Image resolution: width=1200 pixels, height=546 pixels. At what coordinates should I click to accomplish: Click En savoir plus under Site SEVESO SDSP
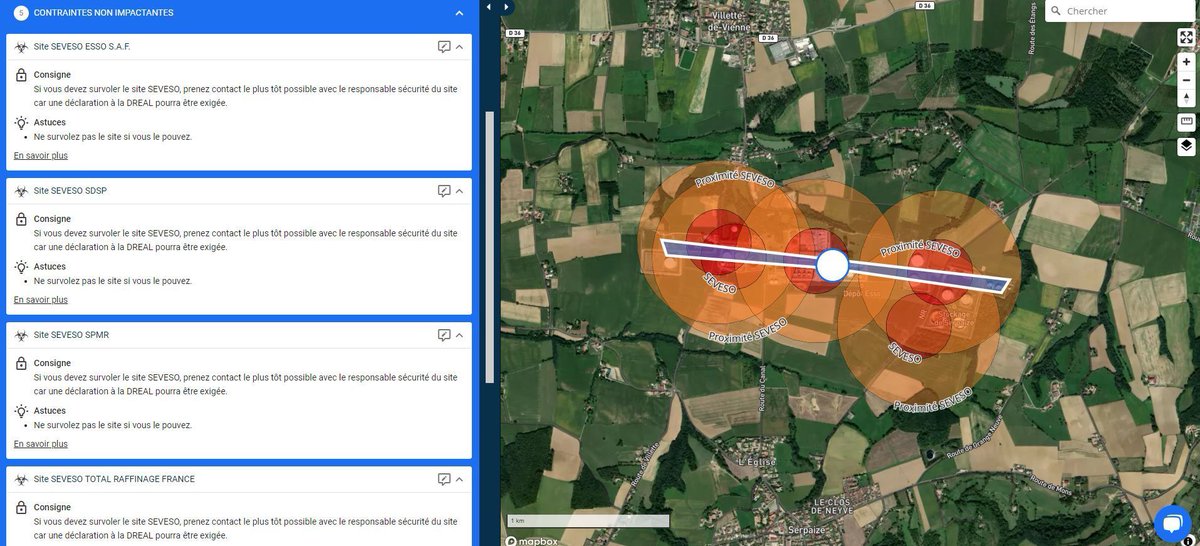point(41,299)
